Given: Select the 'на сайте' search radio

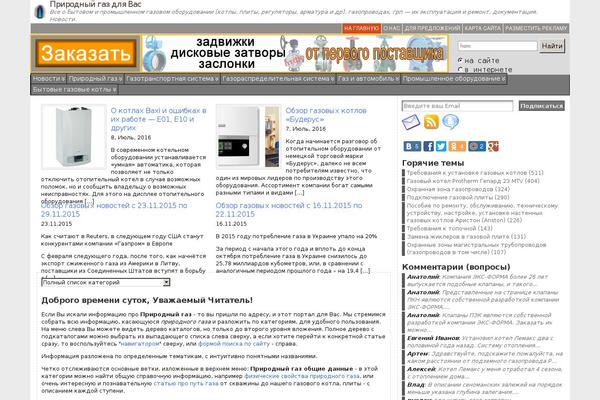Looking at the screenshot, I should (x=460, y=60).
